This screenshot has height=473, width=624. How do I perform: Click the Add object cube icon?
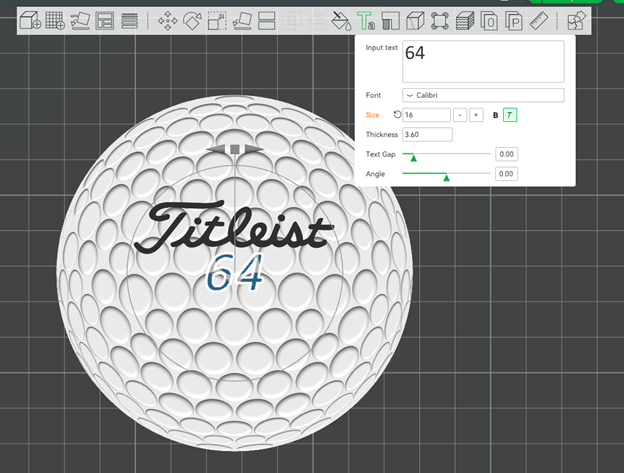[30, 21]
